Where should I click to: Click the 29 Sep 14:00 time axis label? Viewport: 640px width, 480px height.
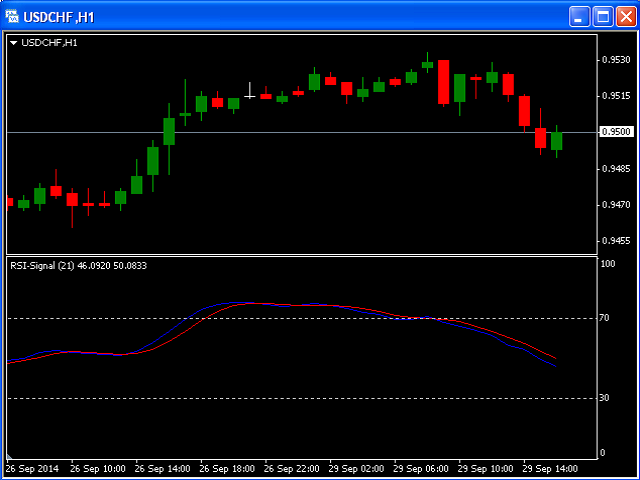[551, 468]
